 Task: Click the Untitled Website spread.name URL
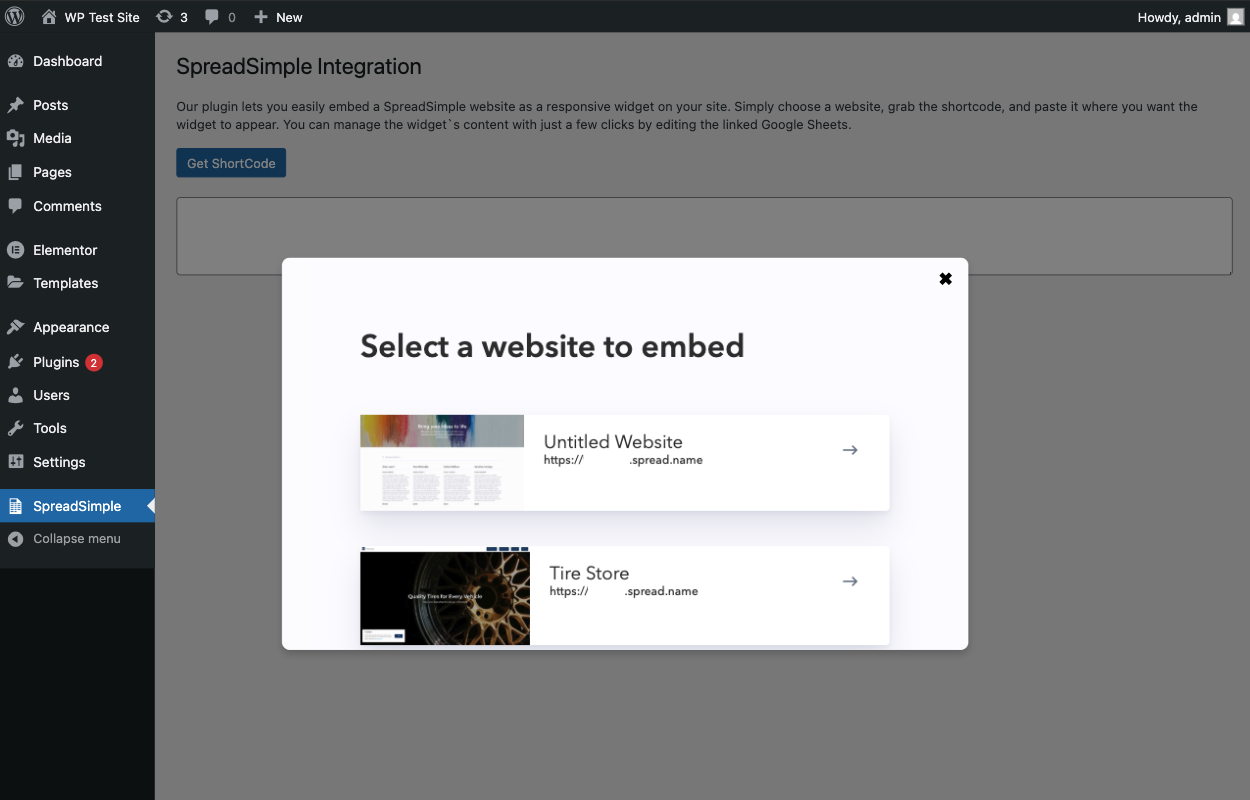[x=623, y=460]
